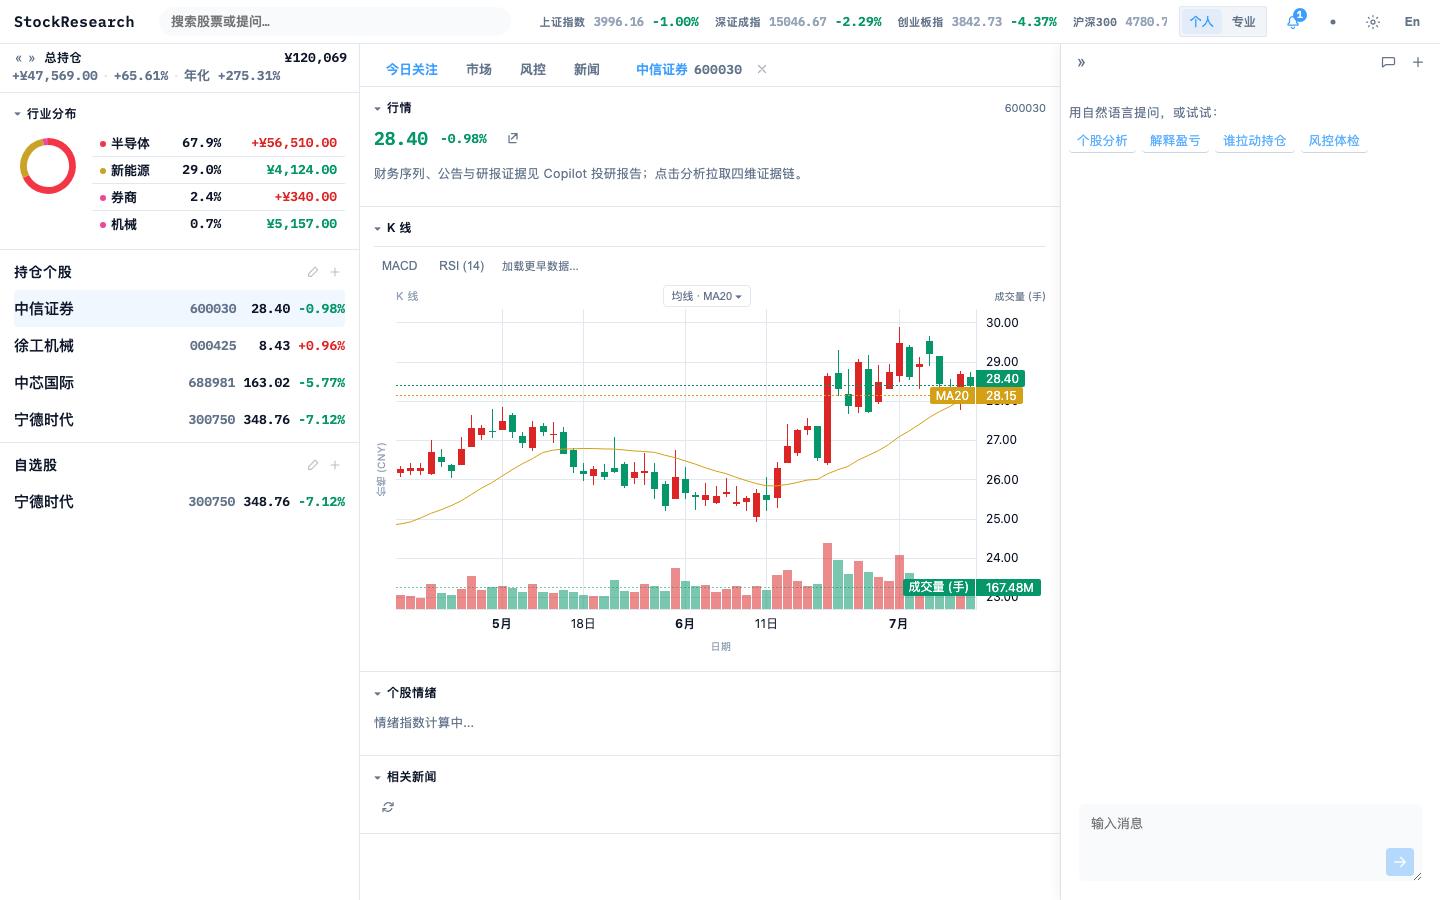
Task: Click the 新能源 industry row
Action: [x=219, y=170]
